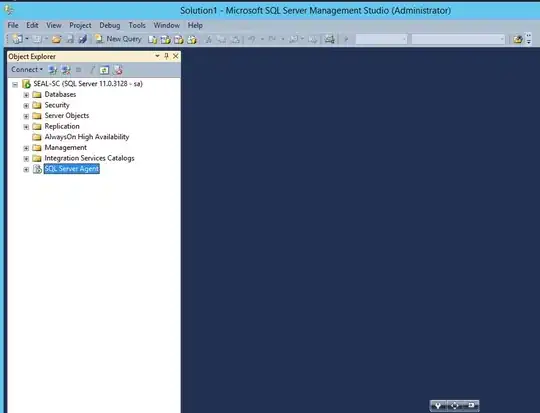Click the four-arrow move icon on floating bar

pos(454,406)
